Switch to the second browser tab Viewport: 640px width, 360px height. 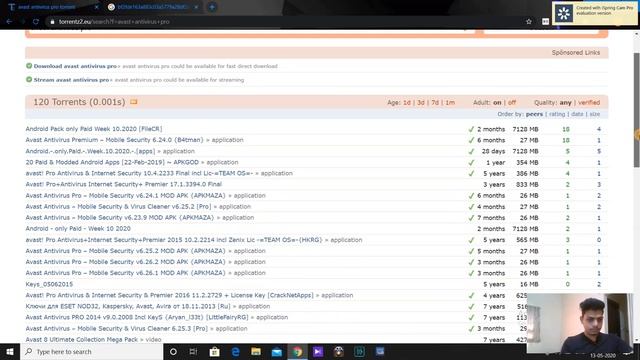click(152, 7)
